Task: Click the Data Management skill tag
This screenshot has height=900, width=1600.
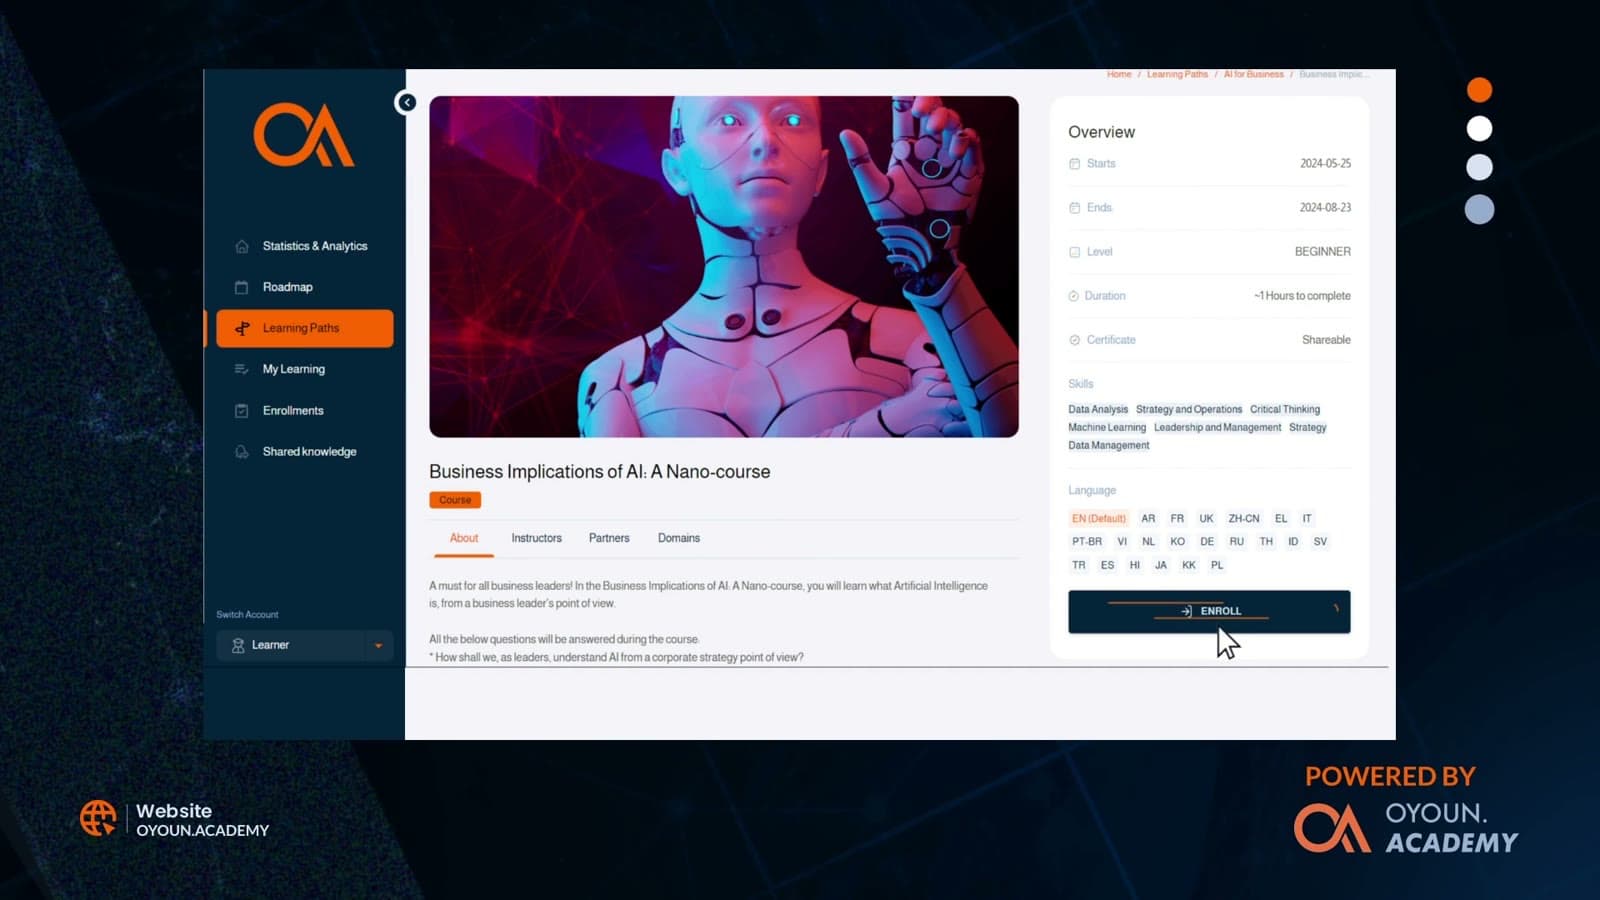Action: [1108, 445]
